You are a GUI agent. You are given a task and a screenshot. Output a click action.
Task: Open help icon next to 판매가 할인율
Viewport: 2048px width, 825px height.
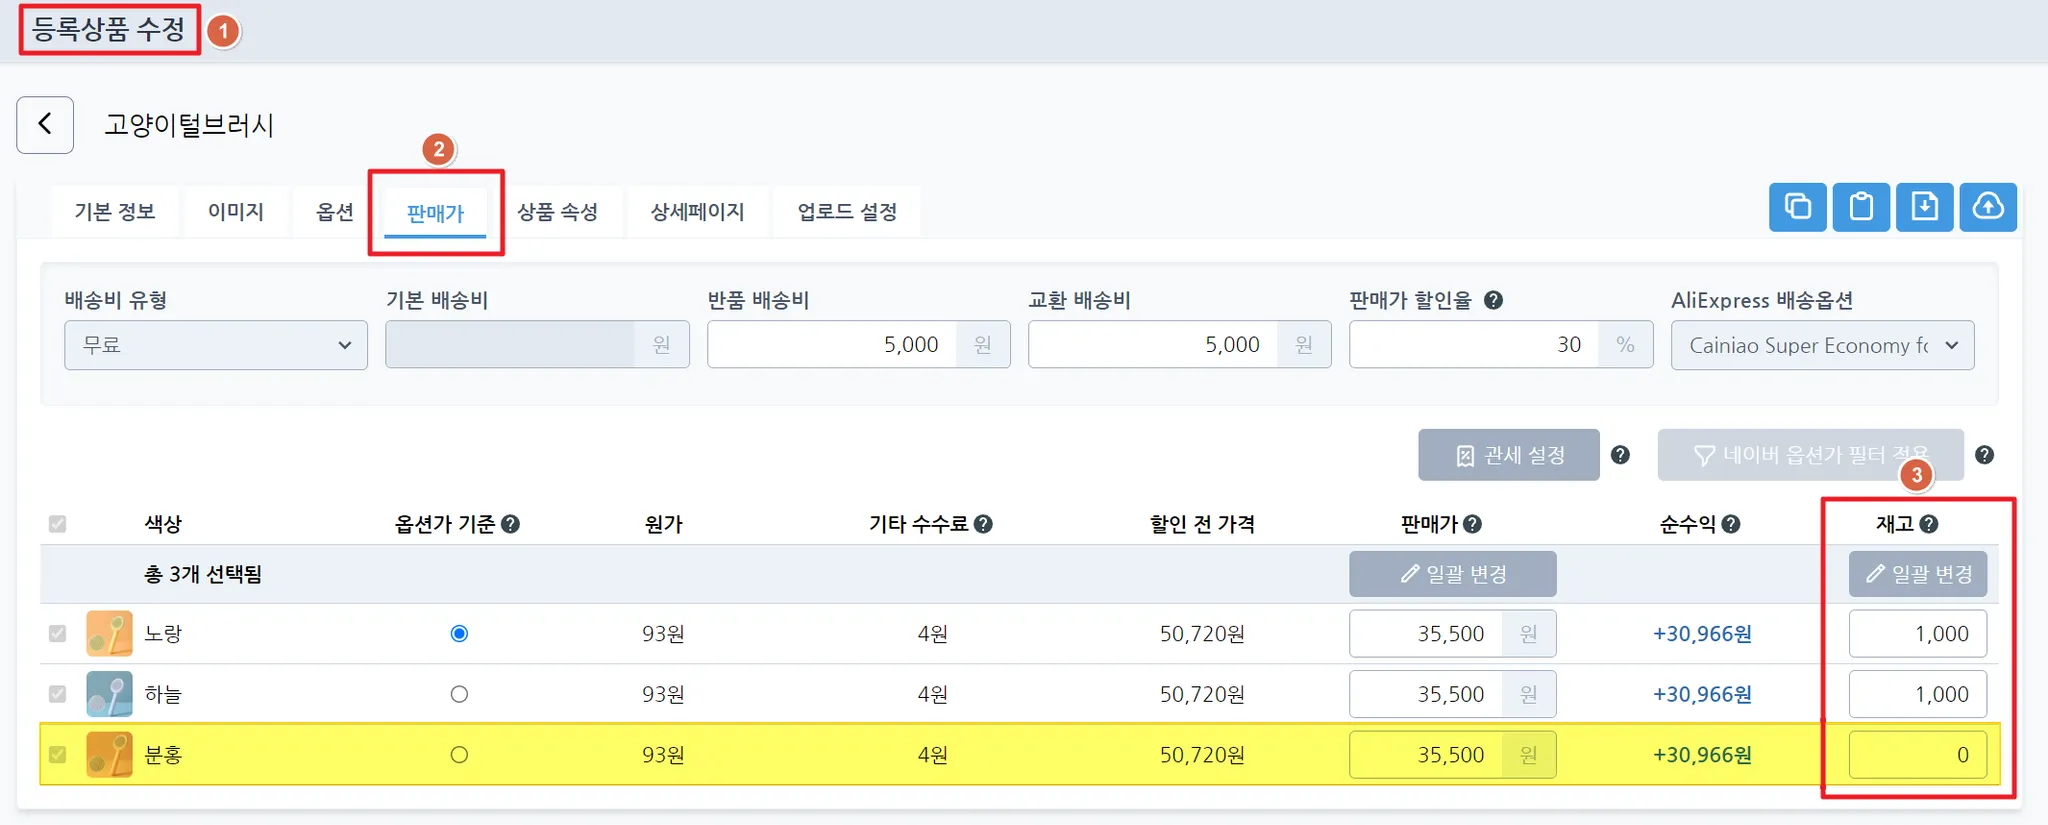(x=1493, y=300)
